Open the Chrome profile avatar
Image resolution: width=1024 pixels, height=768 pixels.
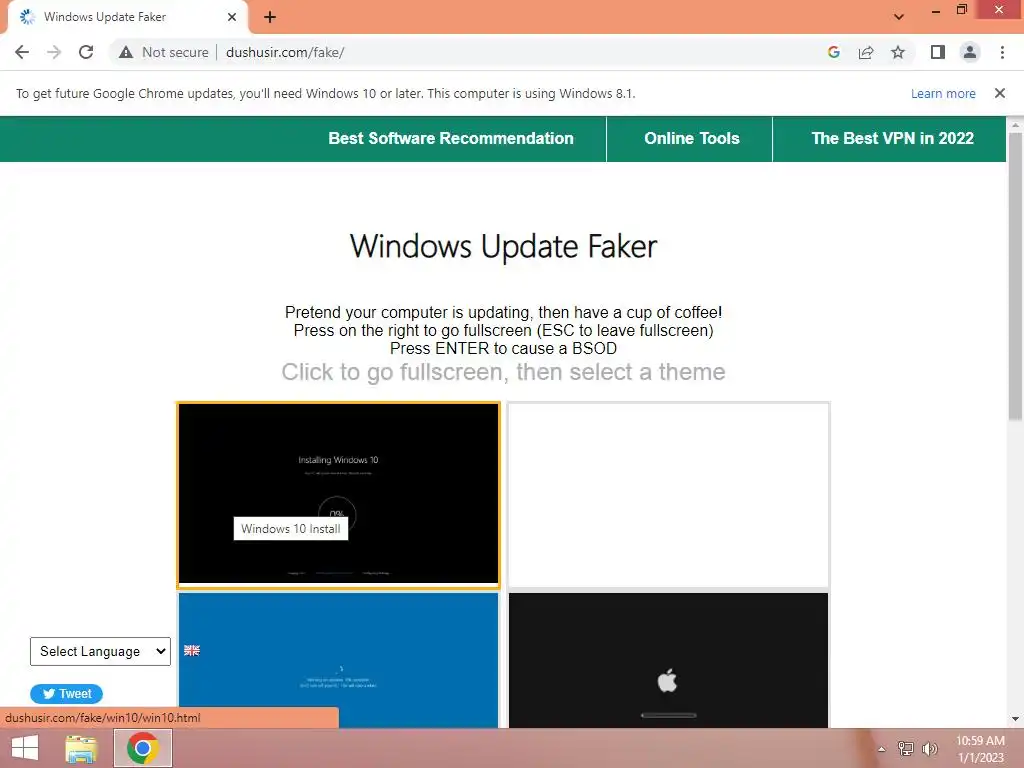[970, 52]
